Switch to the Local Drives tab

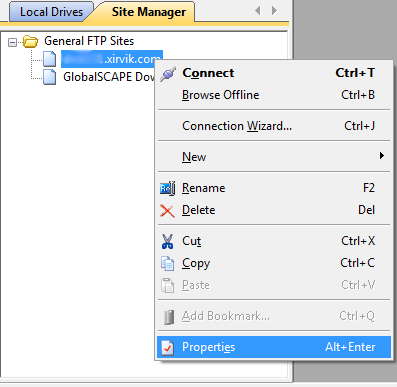[x=51, y=12]
